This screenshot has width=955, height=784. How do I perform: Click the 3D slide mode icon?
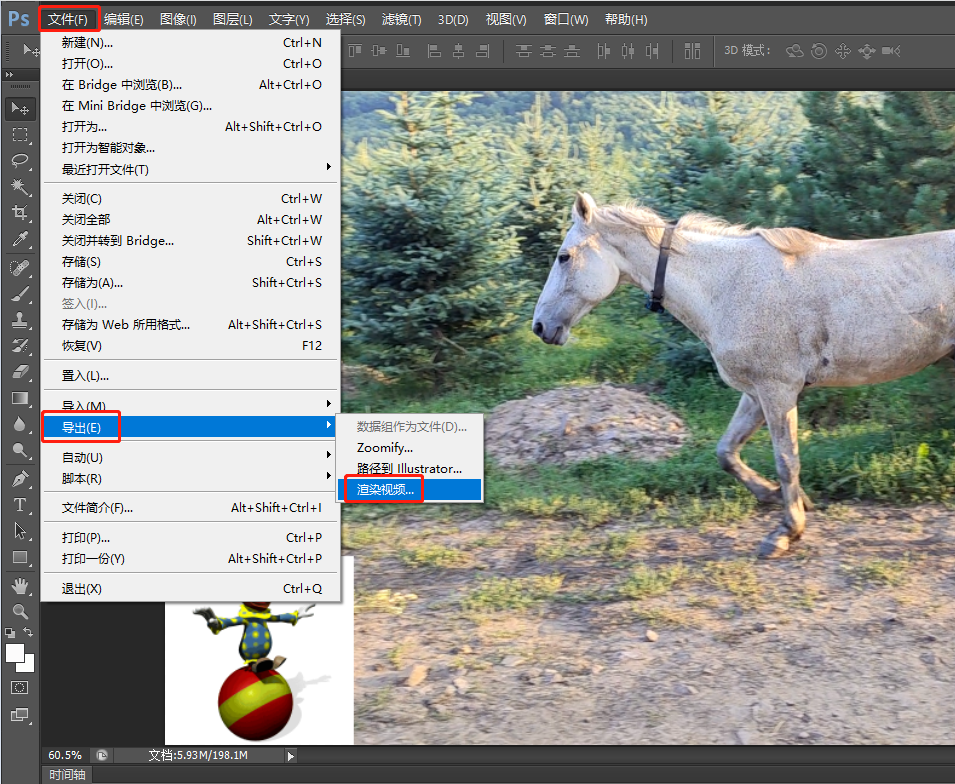point(867,51)
